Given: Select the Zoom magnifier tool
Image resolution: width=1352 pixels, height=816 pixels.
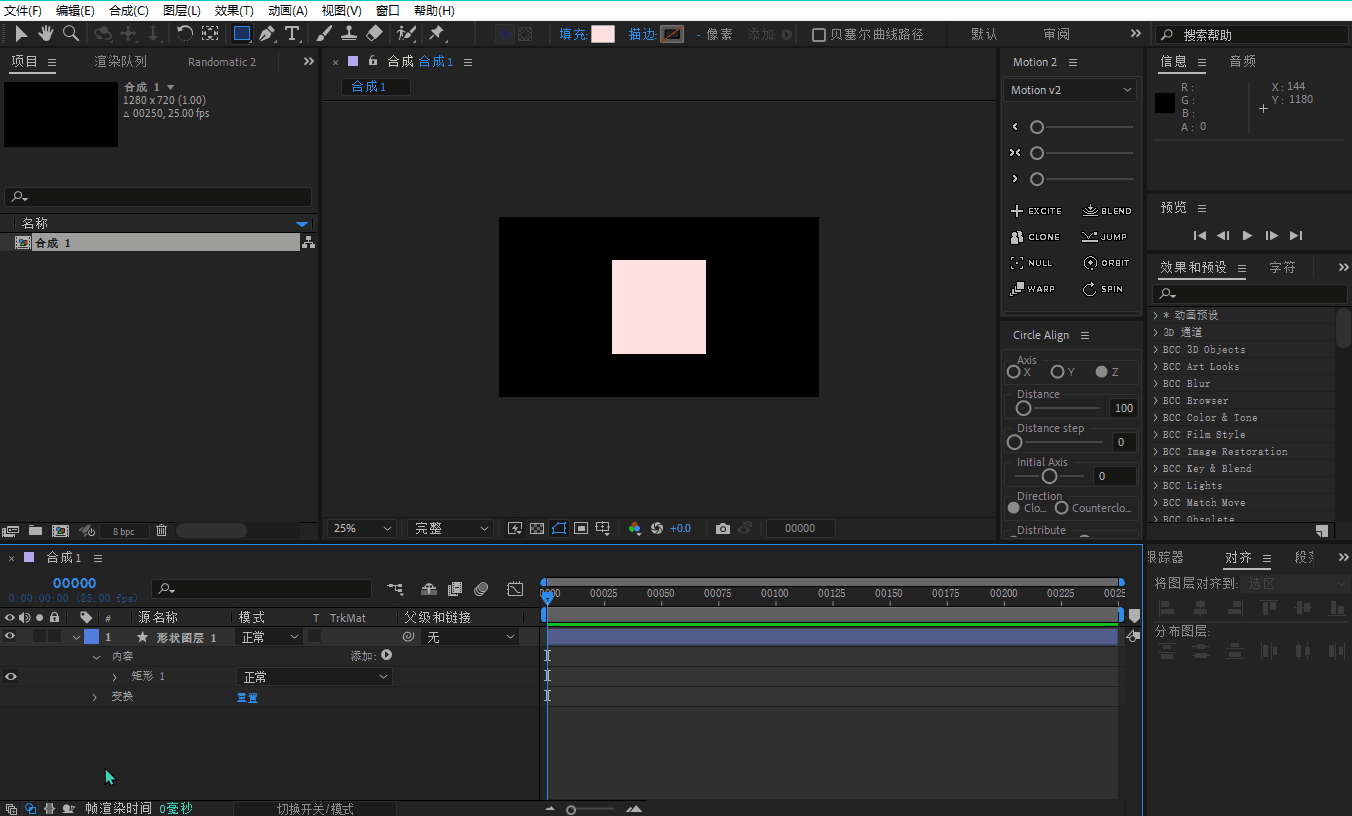Looking at the screenshot, I should tap(71, 33).
